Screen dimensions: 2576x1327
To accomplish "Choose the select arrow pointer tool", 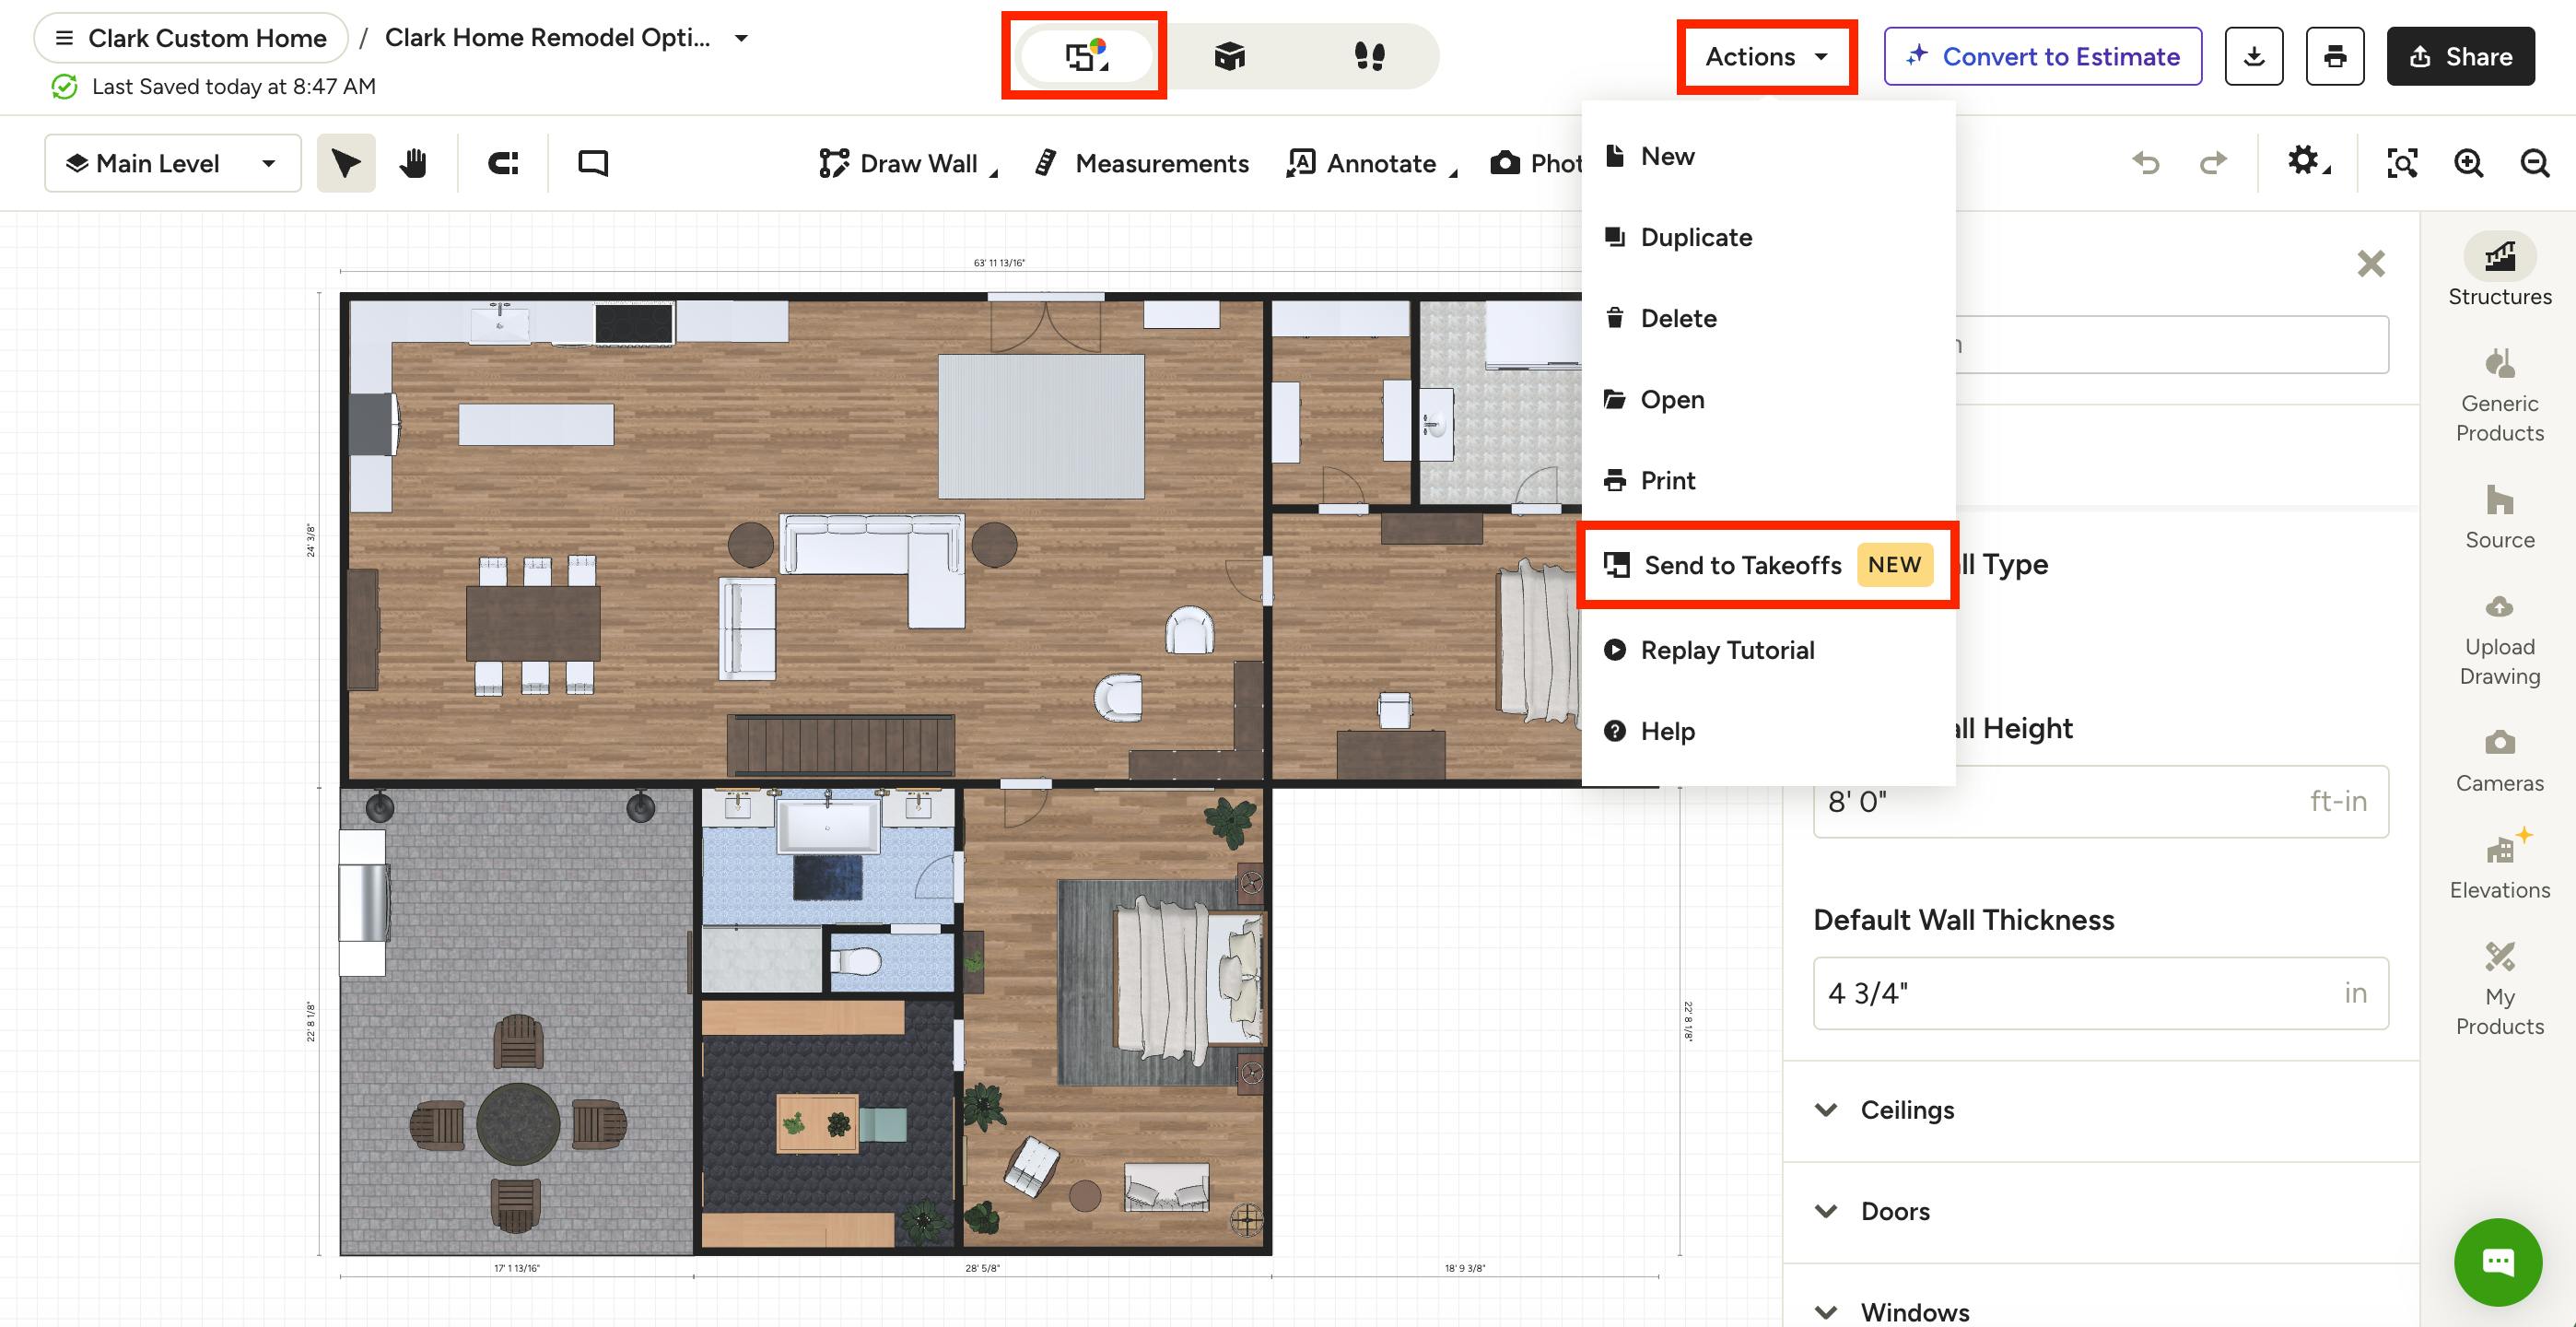I will pos(346,163).
